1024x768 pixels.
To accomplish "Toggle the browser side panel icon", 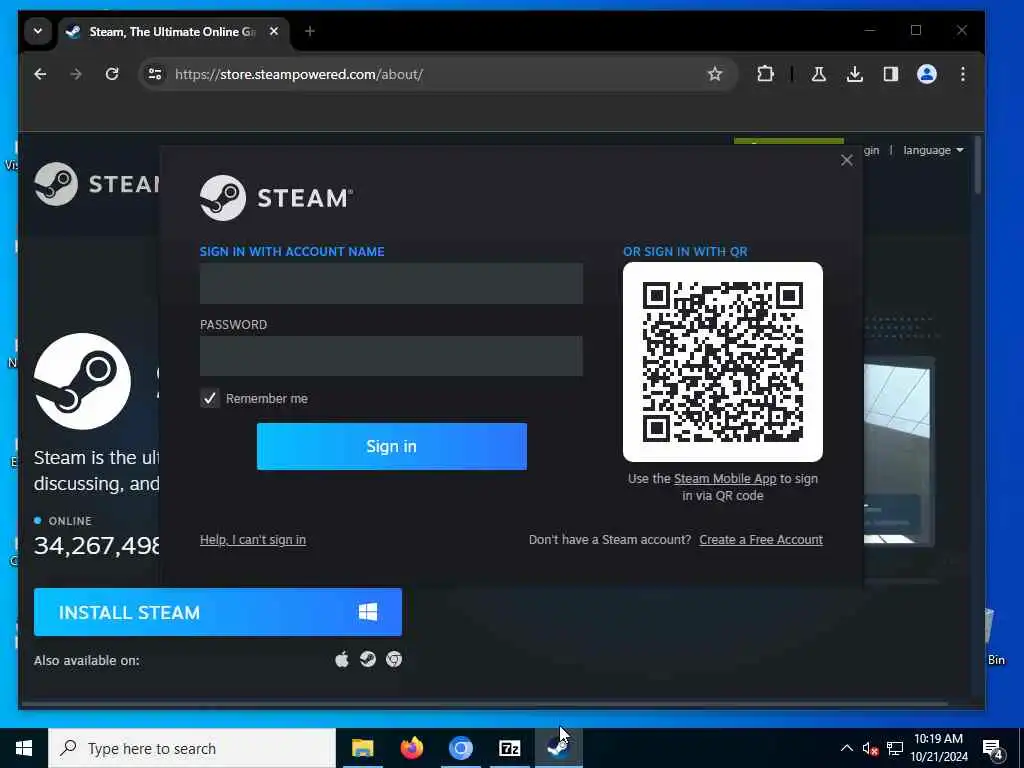I will 891,74.
